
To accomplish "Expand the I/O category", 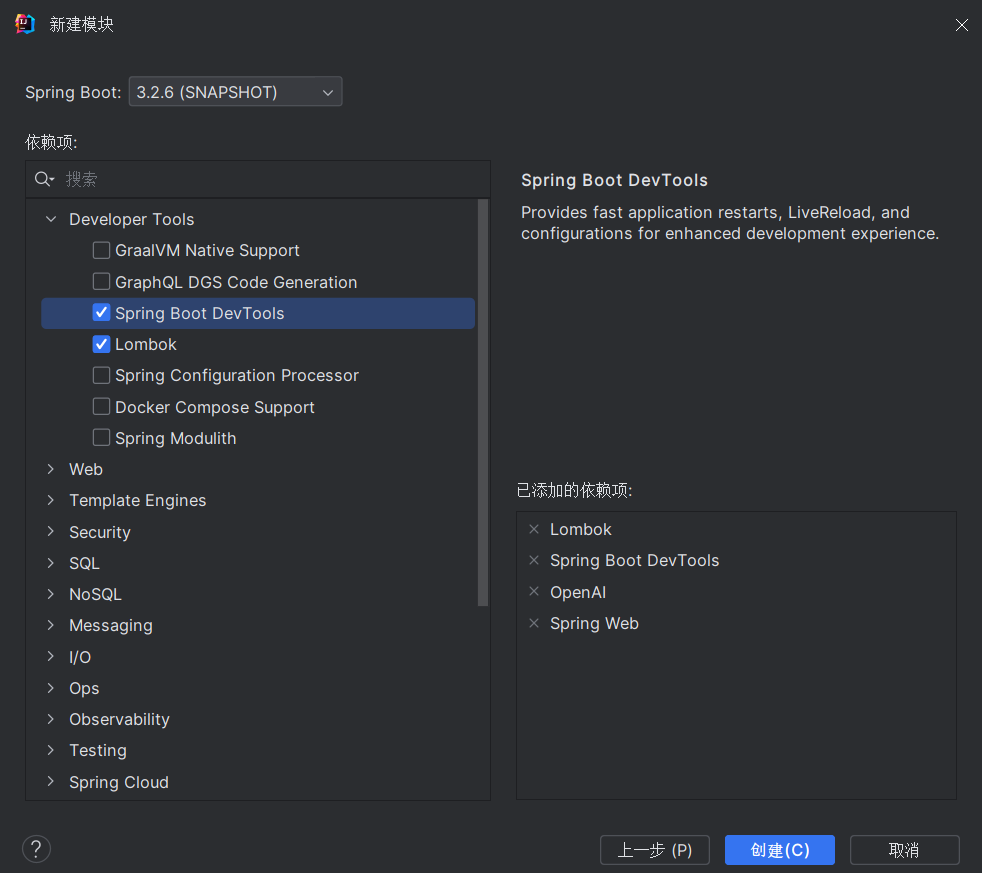I will click(x=51, y=656).
